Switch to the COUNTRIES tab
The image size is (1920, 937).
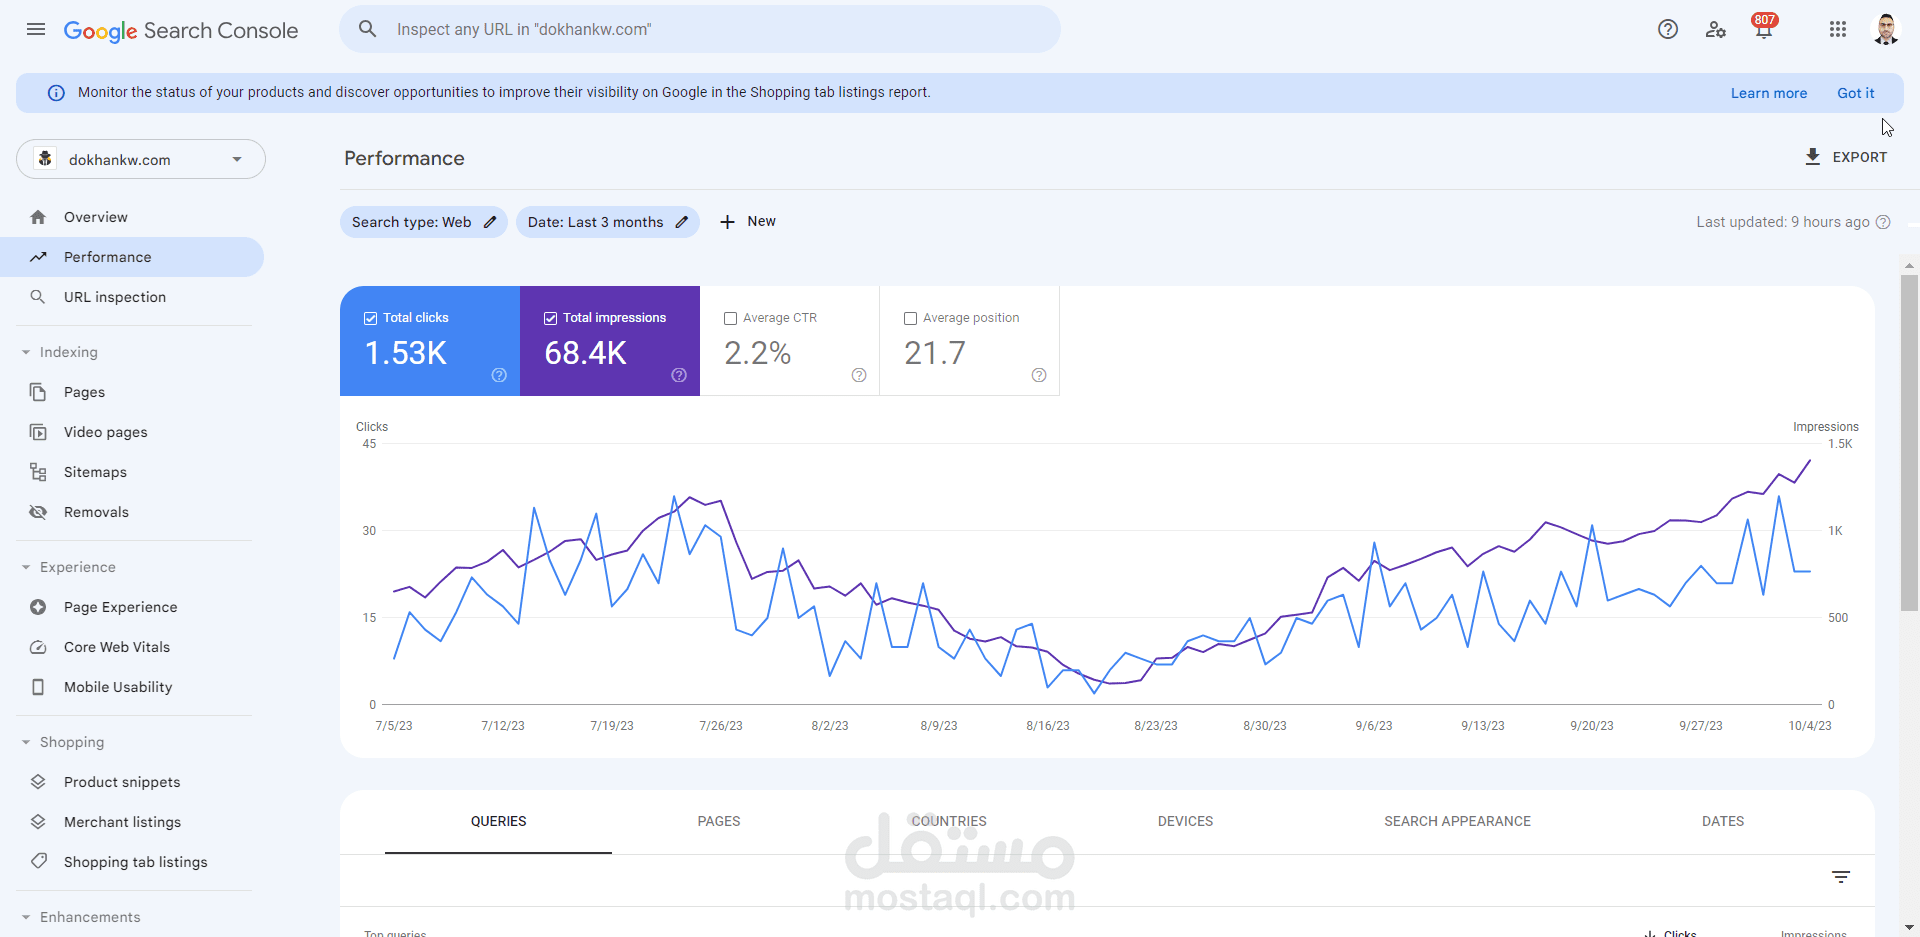(949, 821)
